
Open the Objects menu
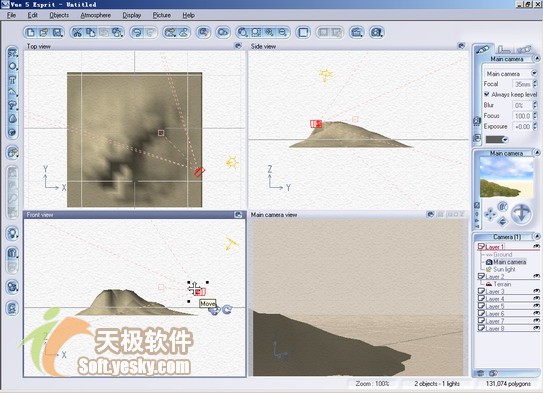59,15
